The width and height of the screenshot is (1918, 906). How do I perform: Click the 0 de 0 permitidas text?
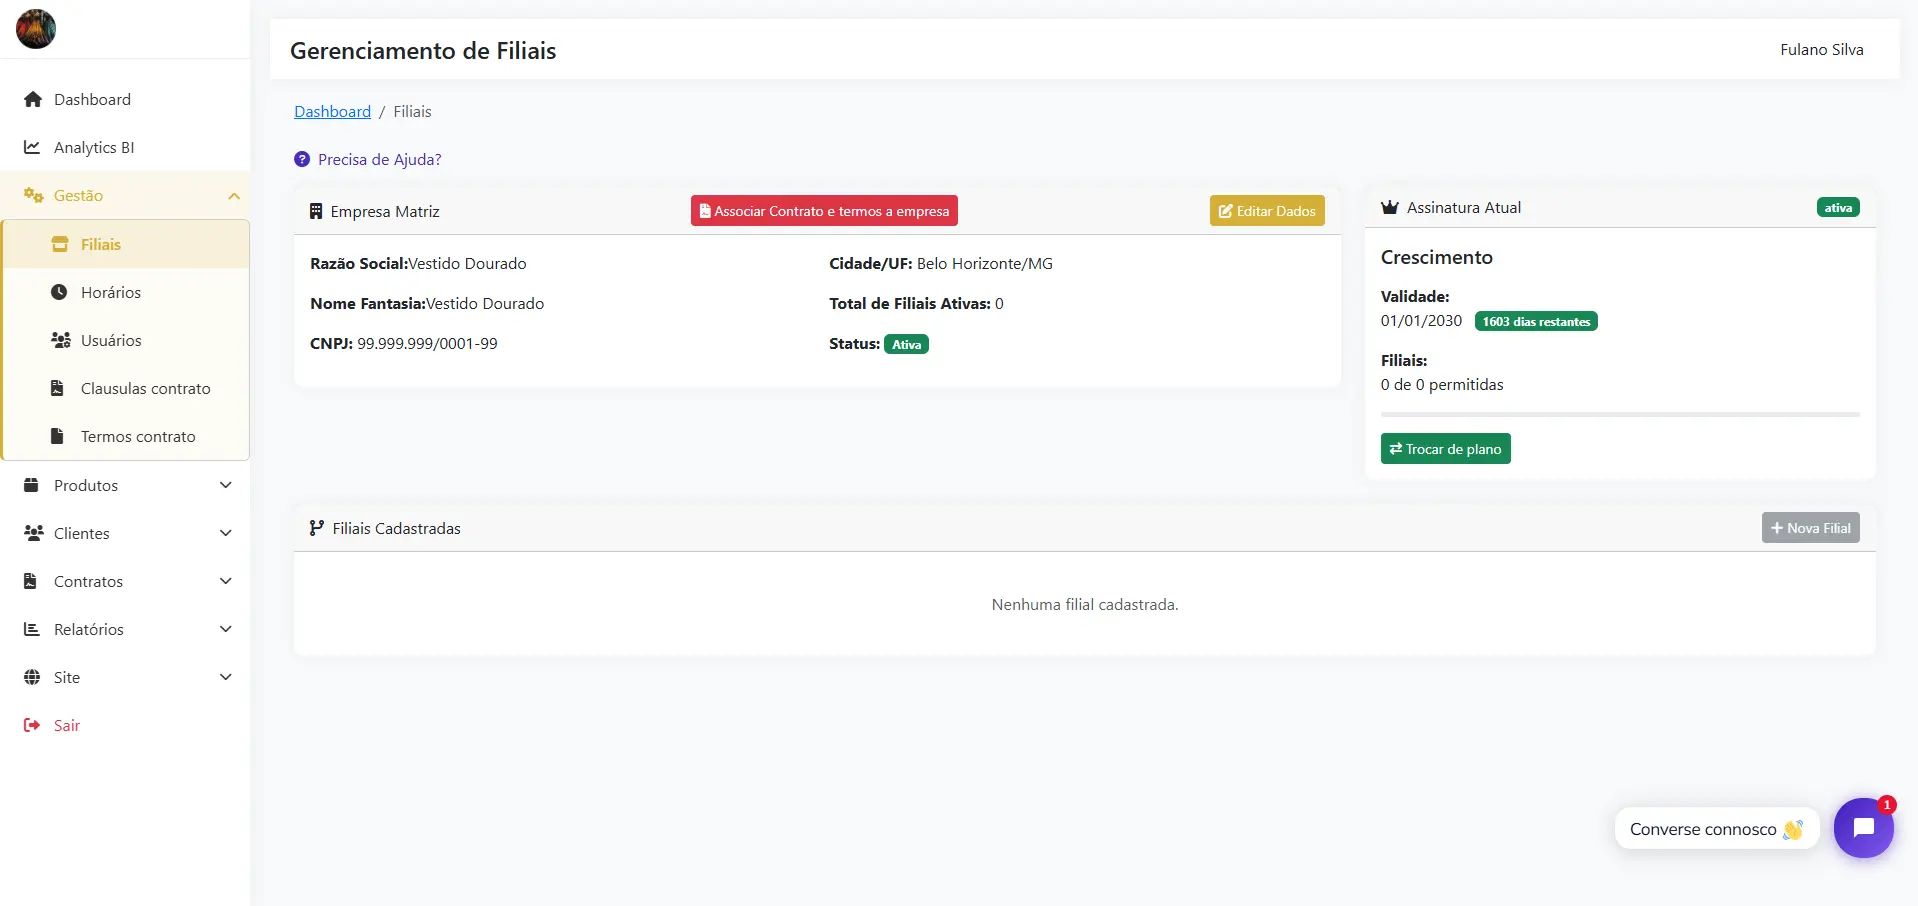pyautogui.click(x=1442, y=384)
